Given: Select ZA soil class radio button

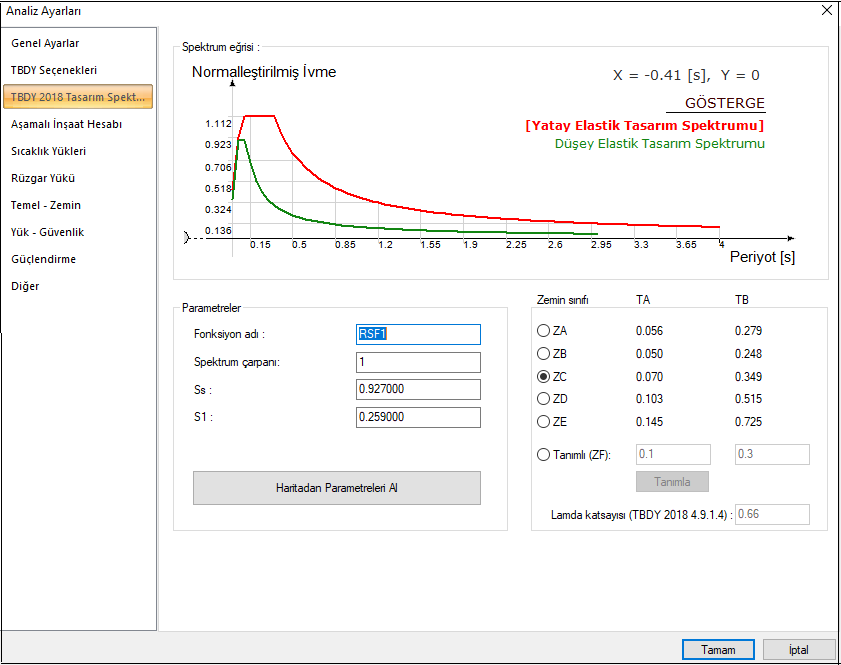Looking at the screenshot, I should click(544, 331).
